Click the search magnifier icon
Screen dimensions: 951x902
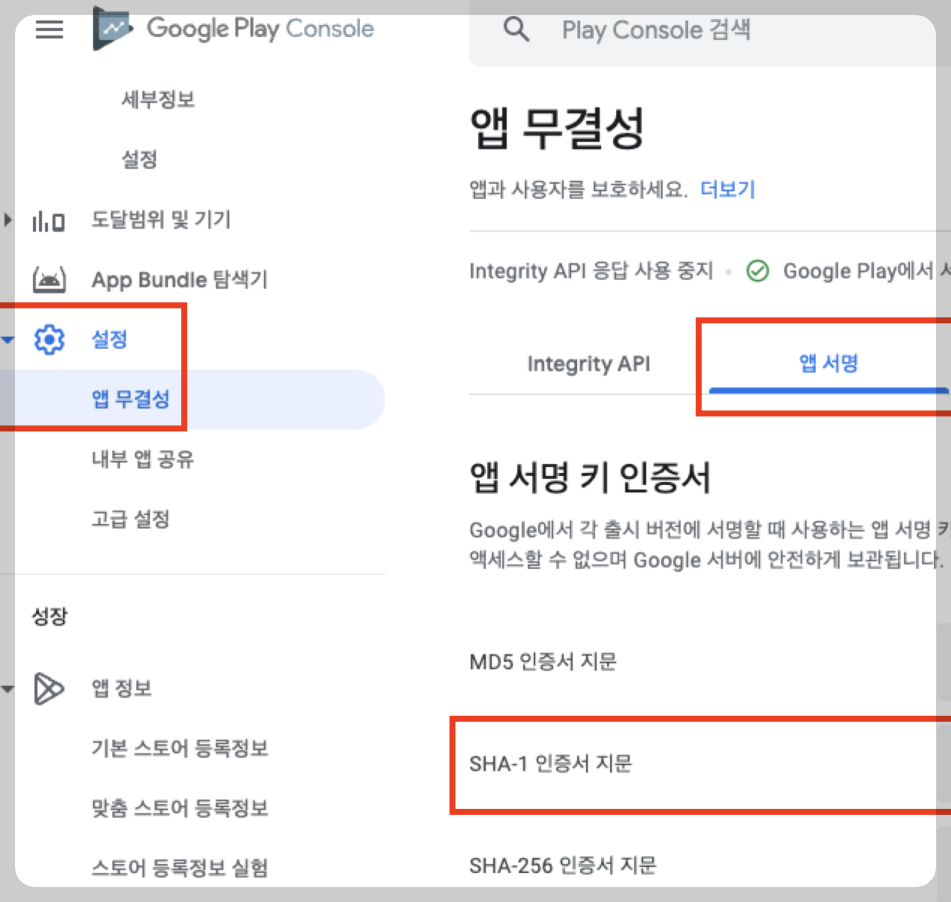coord(516,29)
